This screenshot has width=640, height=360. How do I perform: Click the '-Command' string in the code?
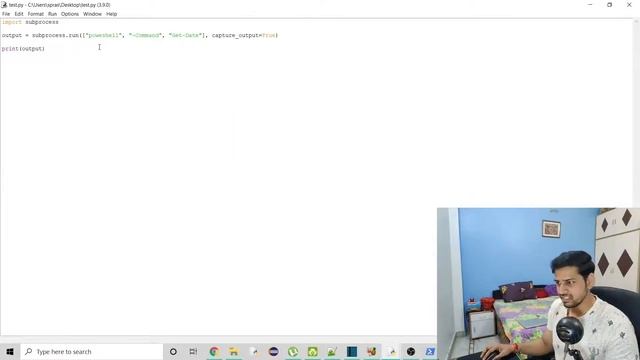click(145, 36)
